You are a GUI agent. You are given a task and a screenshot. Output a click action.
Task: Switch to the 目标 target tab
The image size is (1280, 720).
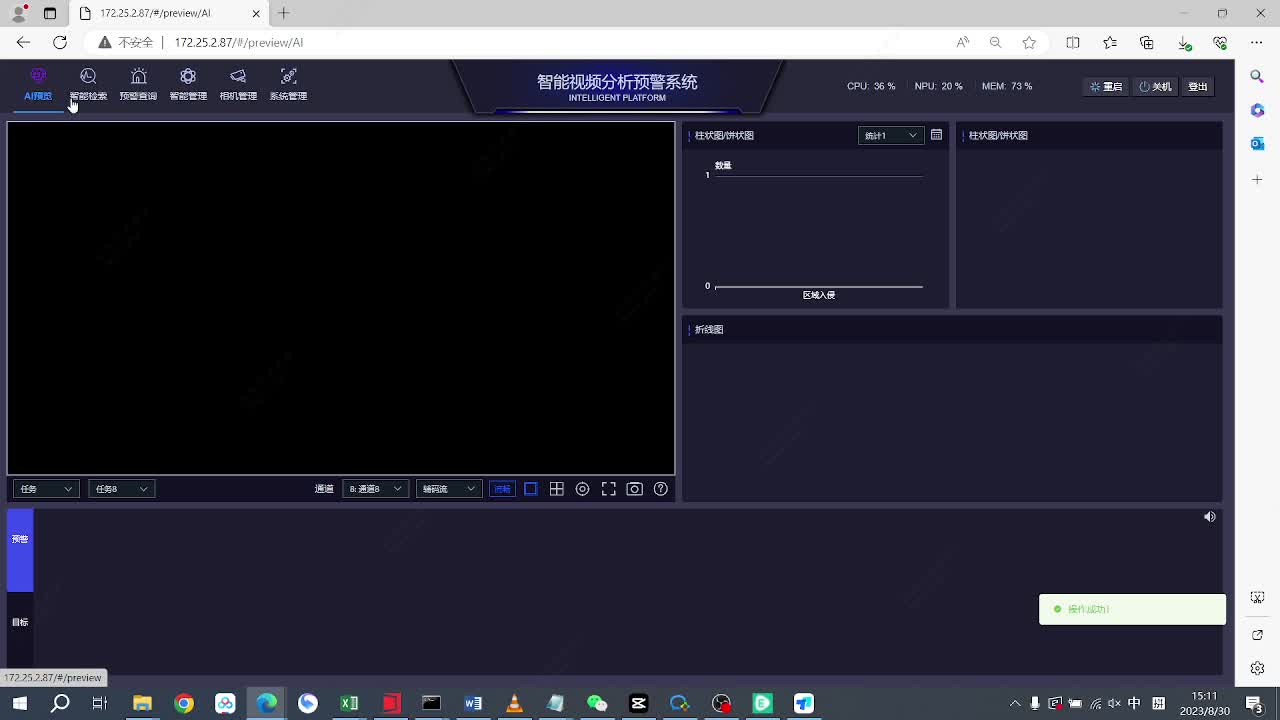point(20,622)
